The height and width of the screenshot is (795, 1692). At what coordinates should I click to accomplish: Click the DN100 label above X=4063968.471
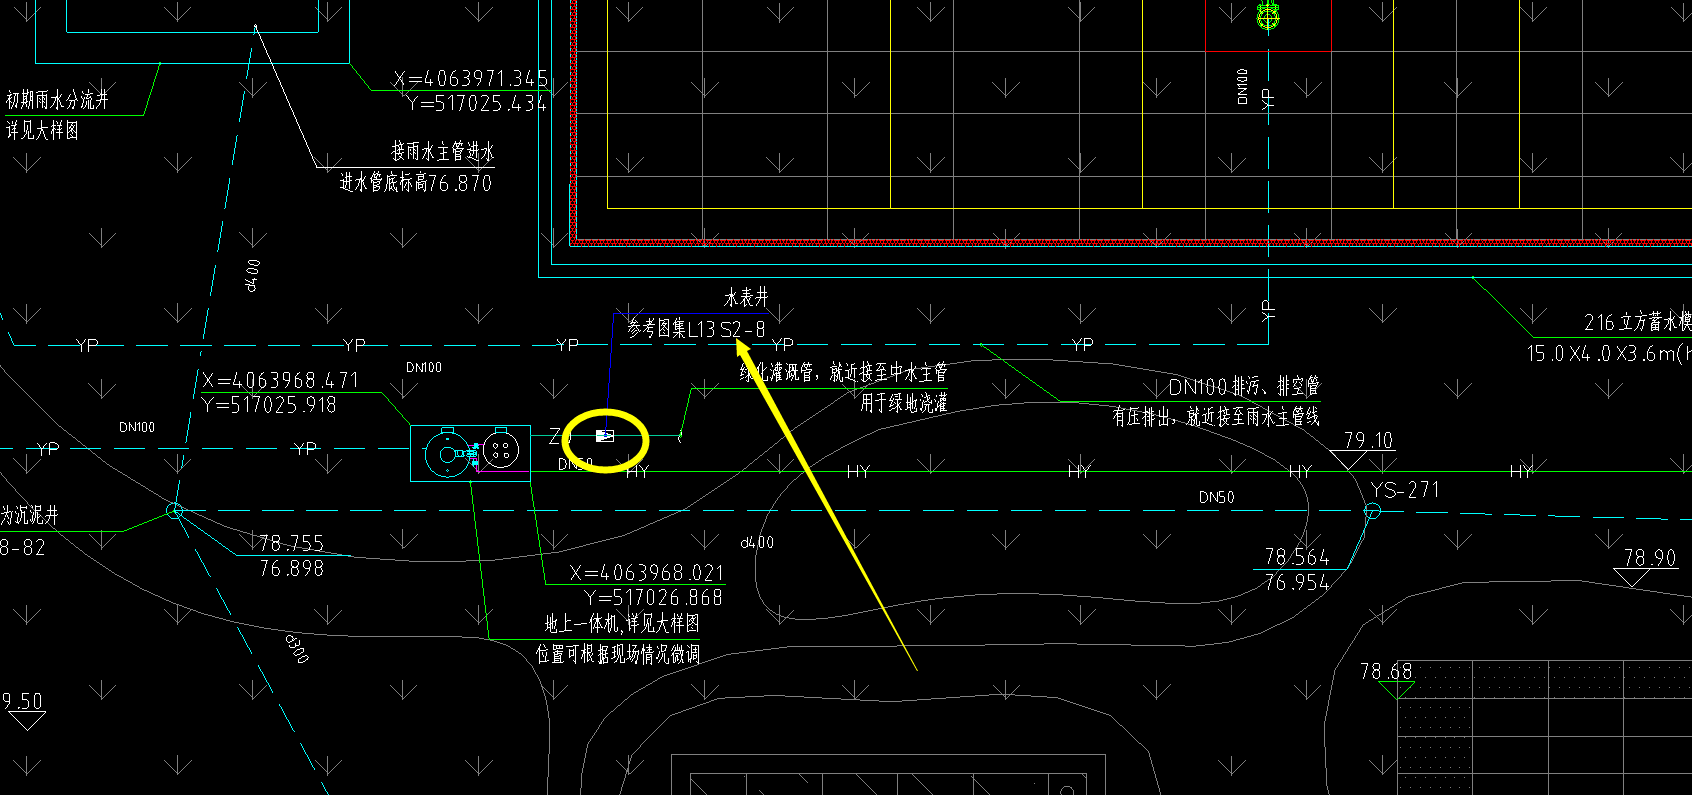pos(424,368)
